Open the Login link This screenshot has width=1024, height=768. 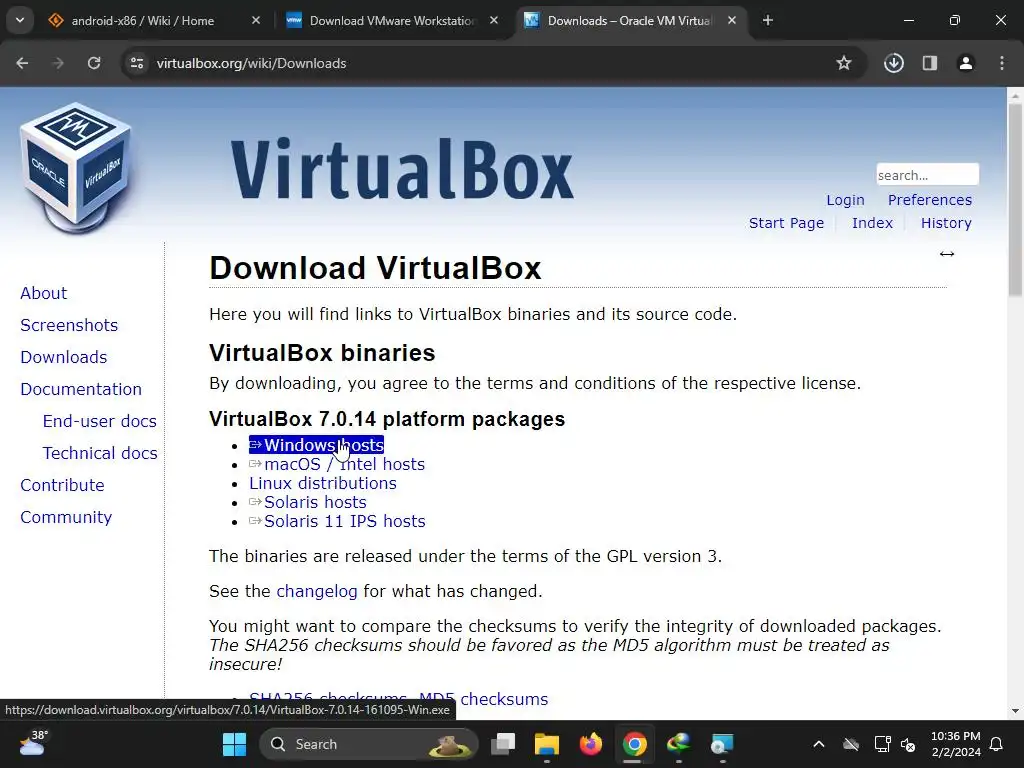click(845, 200)
